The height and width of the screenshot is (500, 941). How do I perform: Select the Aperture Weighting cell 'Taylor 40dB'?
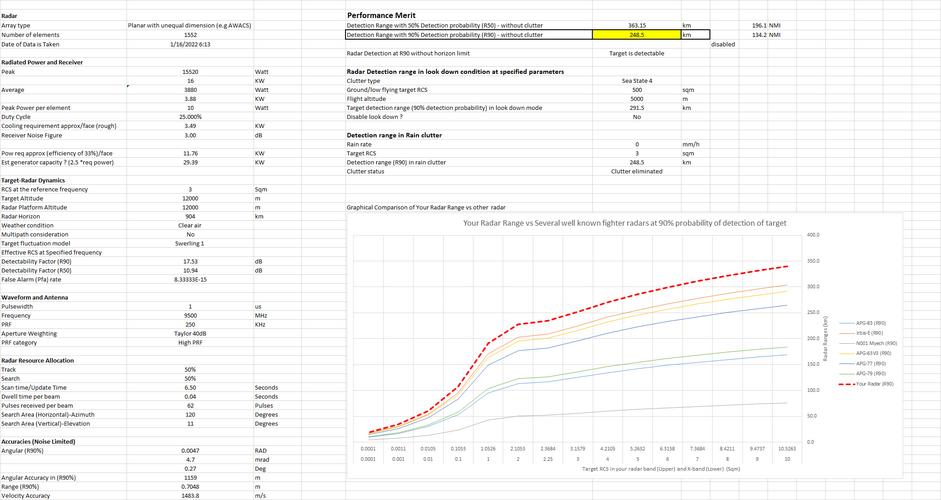(x=190, y=333)
